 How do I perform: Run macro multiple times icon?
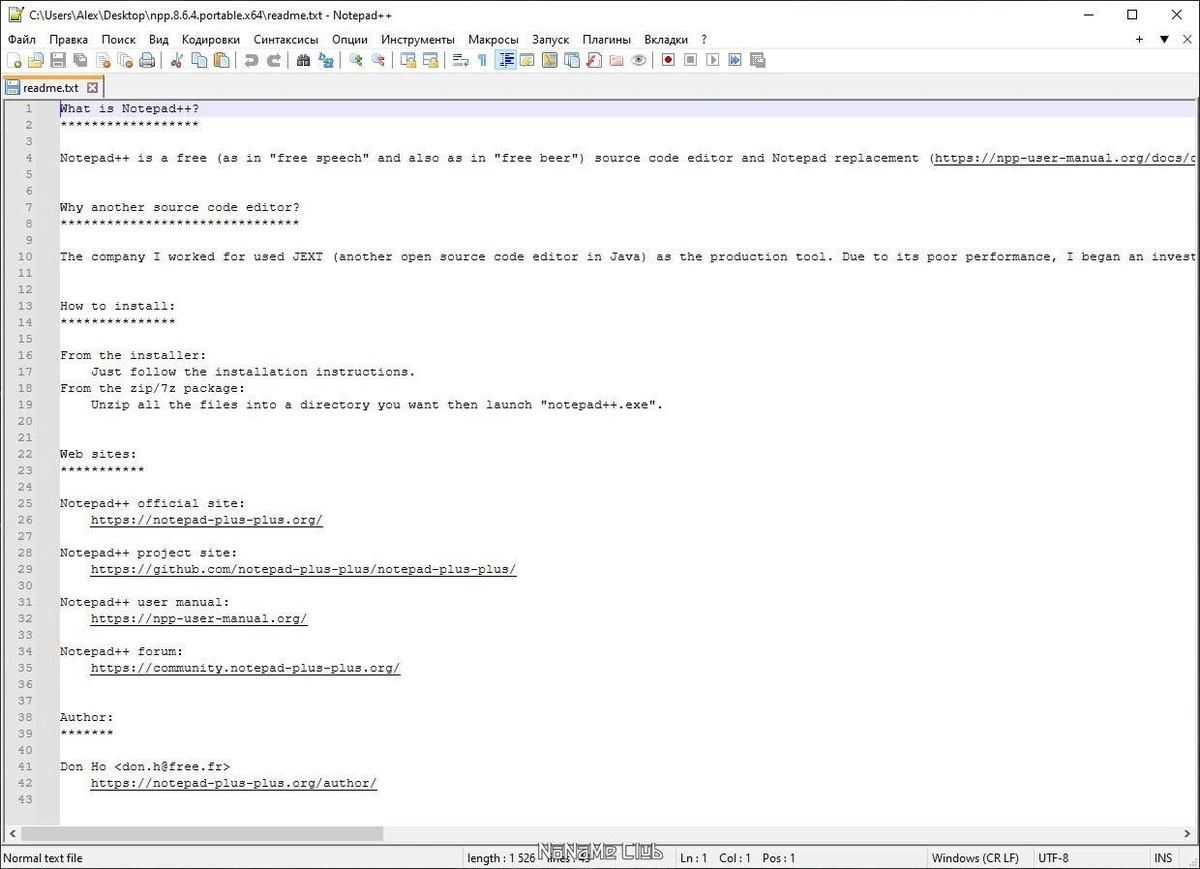coord(734,60)
